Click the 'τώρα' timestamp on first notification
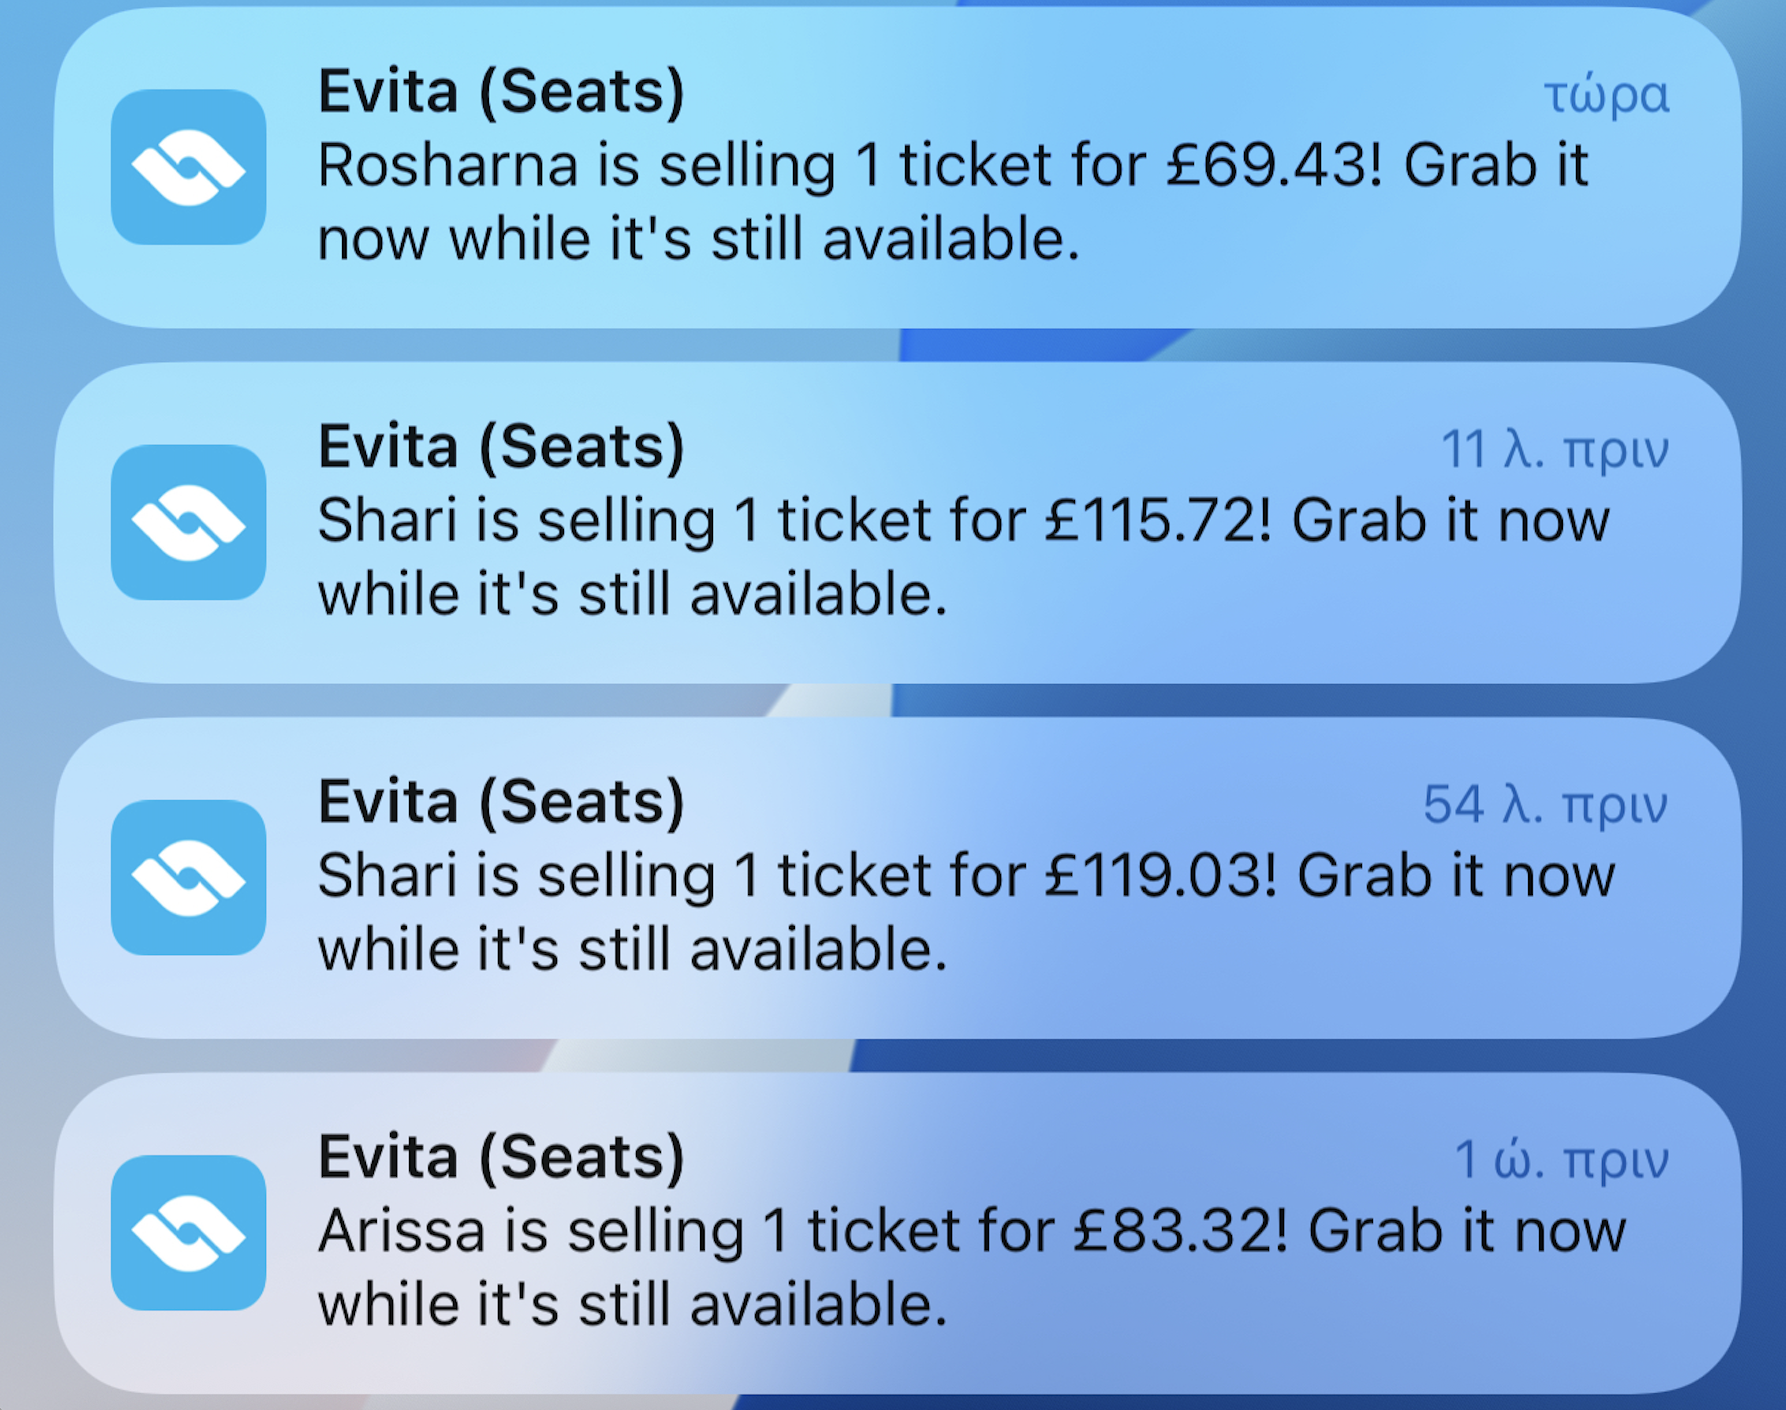1786x1410 pixels. (1606, 96)
